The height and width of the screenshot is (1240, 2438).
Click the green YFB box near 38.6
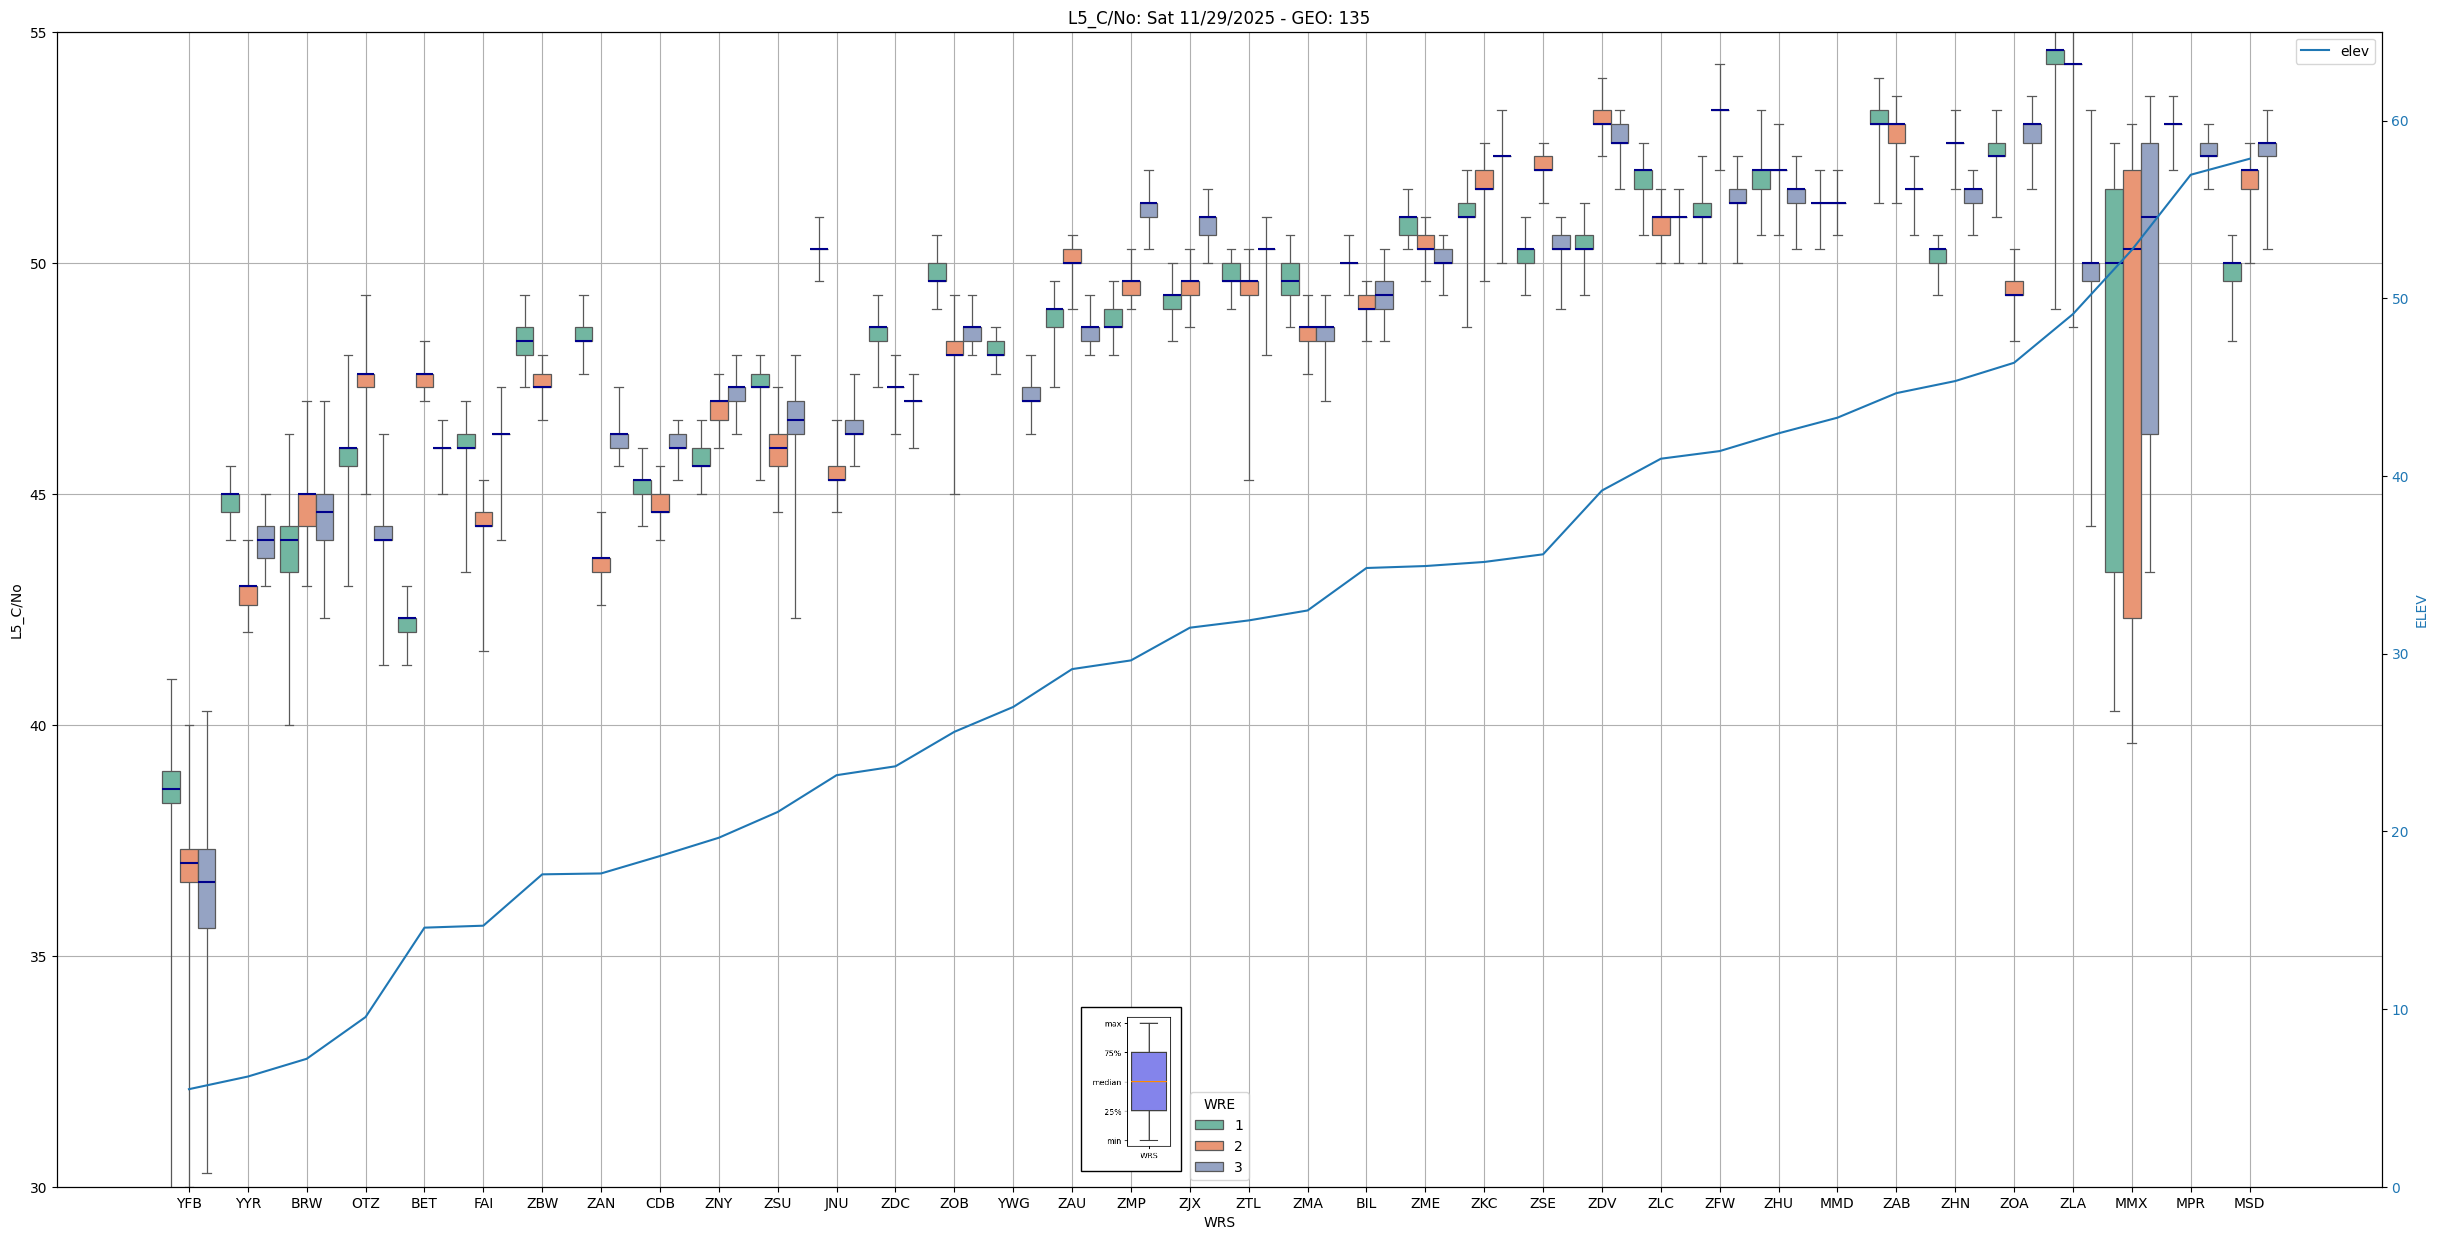point(171,787)
